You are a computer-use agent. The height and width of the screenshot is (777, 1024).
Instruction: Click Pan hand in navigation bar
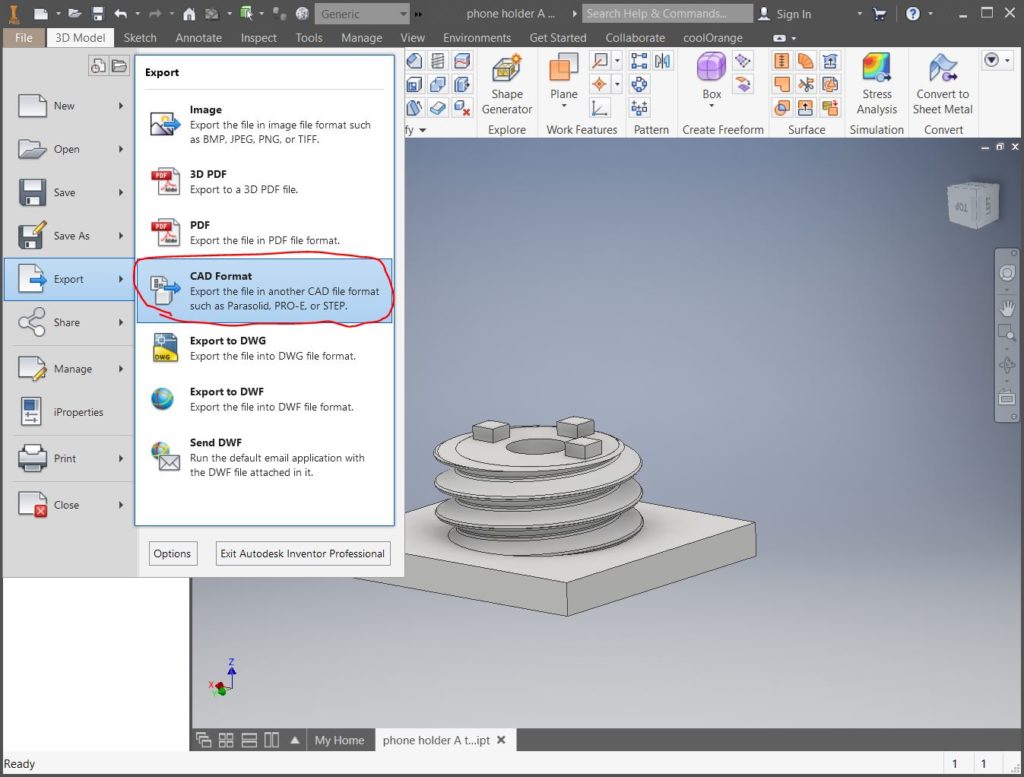click(1007, 308)
